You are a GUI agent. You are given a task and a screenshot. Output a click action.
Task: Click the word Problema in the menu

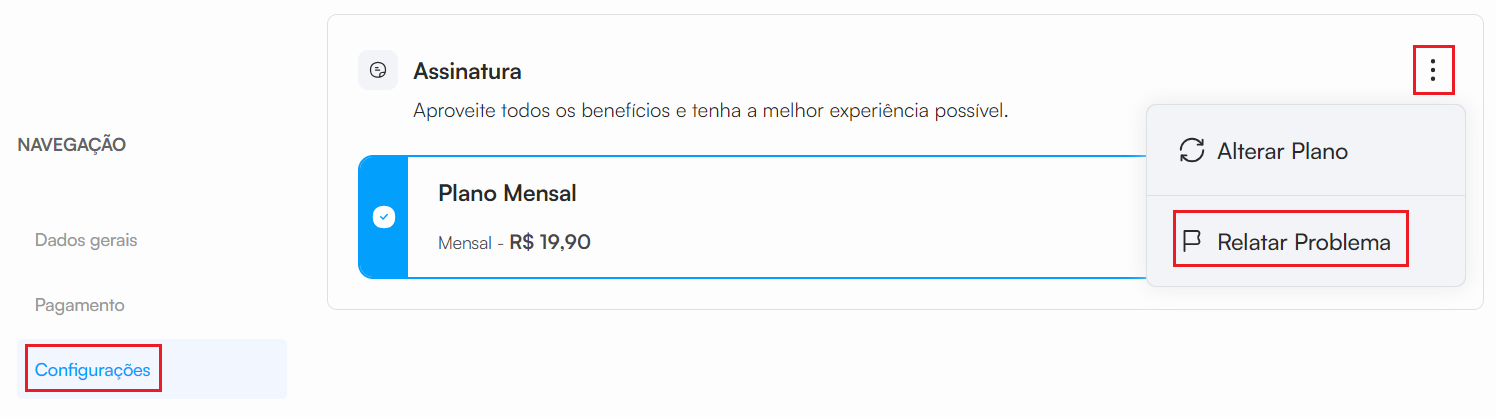point(1342,242)
